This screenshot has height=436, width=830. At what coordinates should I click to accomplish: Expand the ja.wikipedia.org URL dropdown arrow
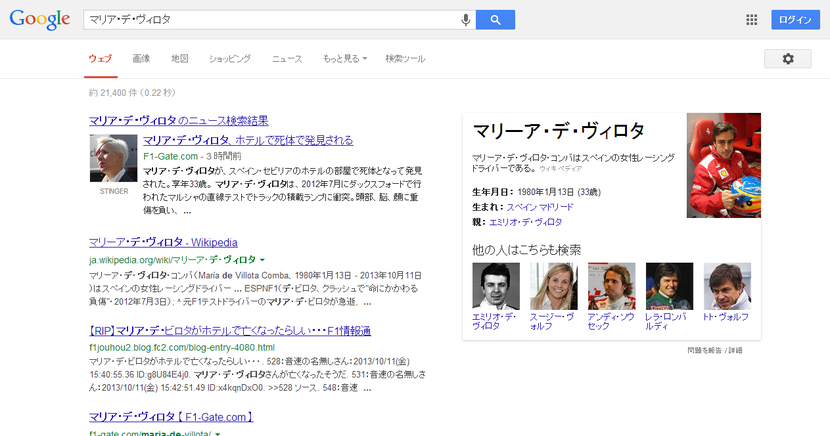click(x=263, y=260)
